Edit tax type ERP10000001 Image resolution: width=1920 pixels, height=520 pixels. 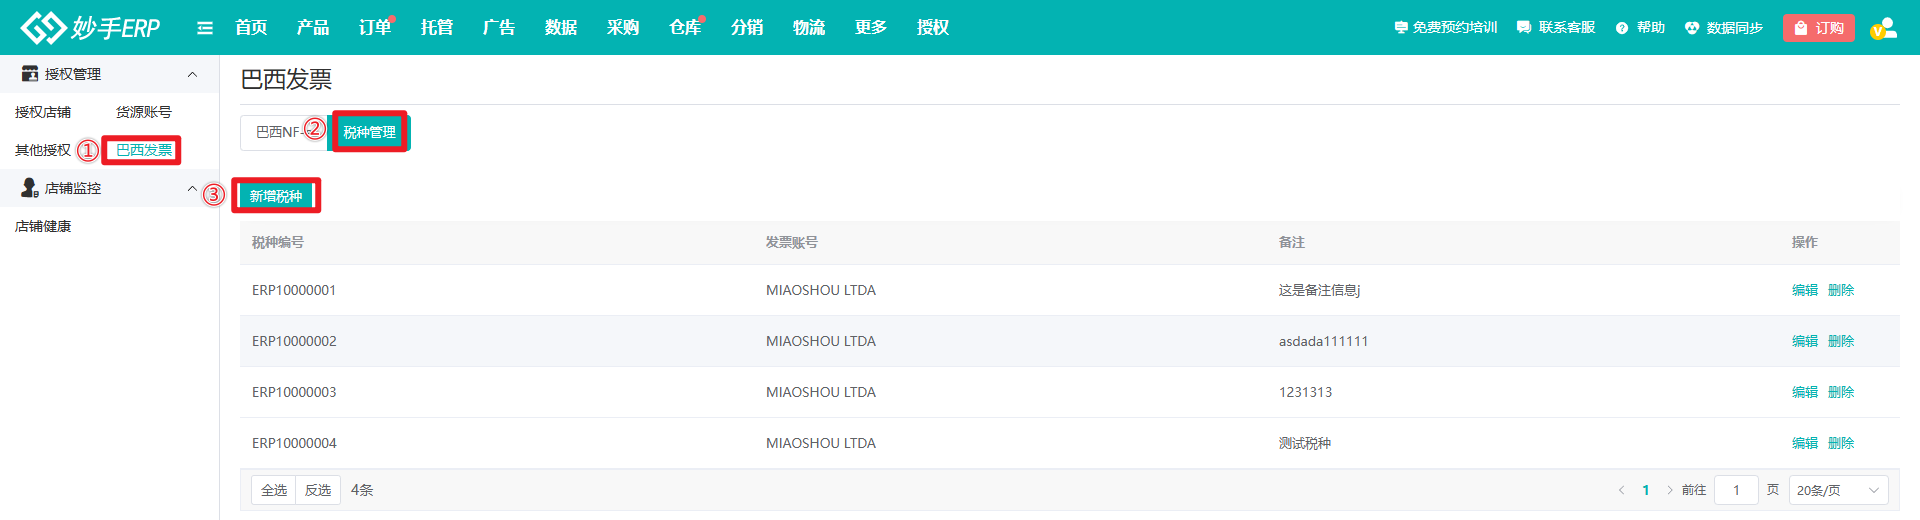point(1805,290)
